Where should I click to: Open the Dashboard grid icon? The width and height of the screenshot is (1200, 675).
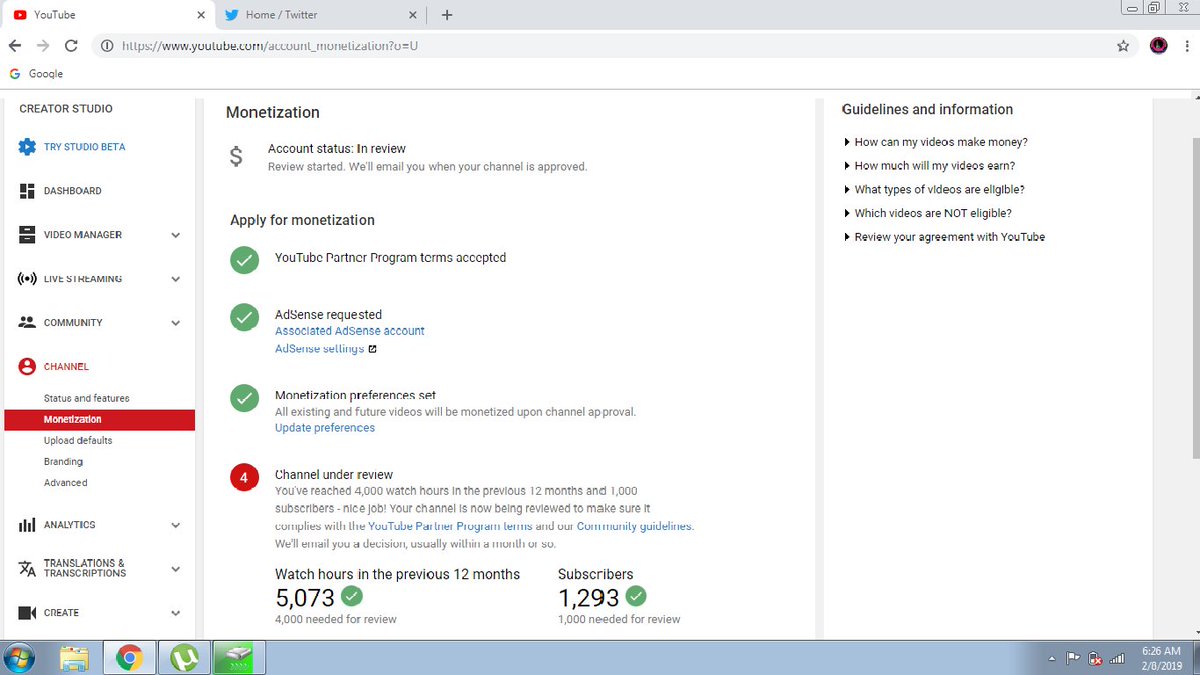pyautogui.click(x=28, y=191)
